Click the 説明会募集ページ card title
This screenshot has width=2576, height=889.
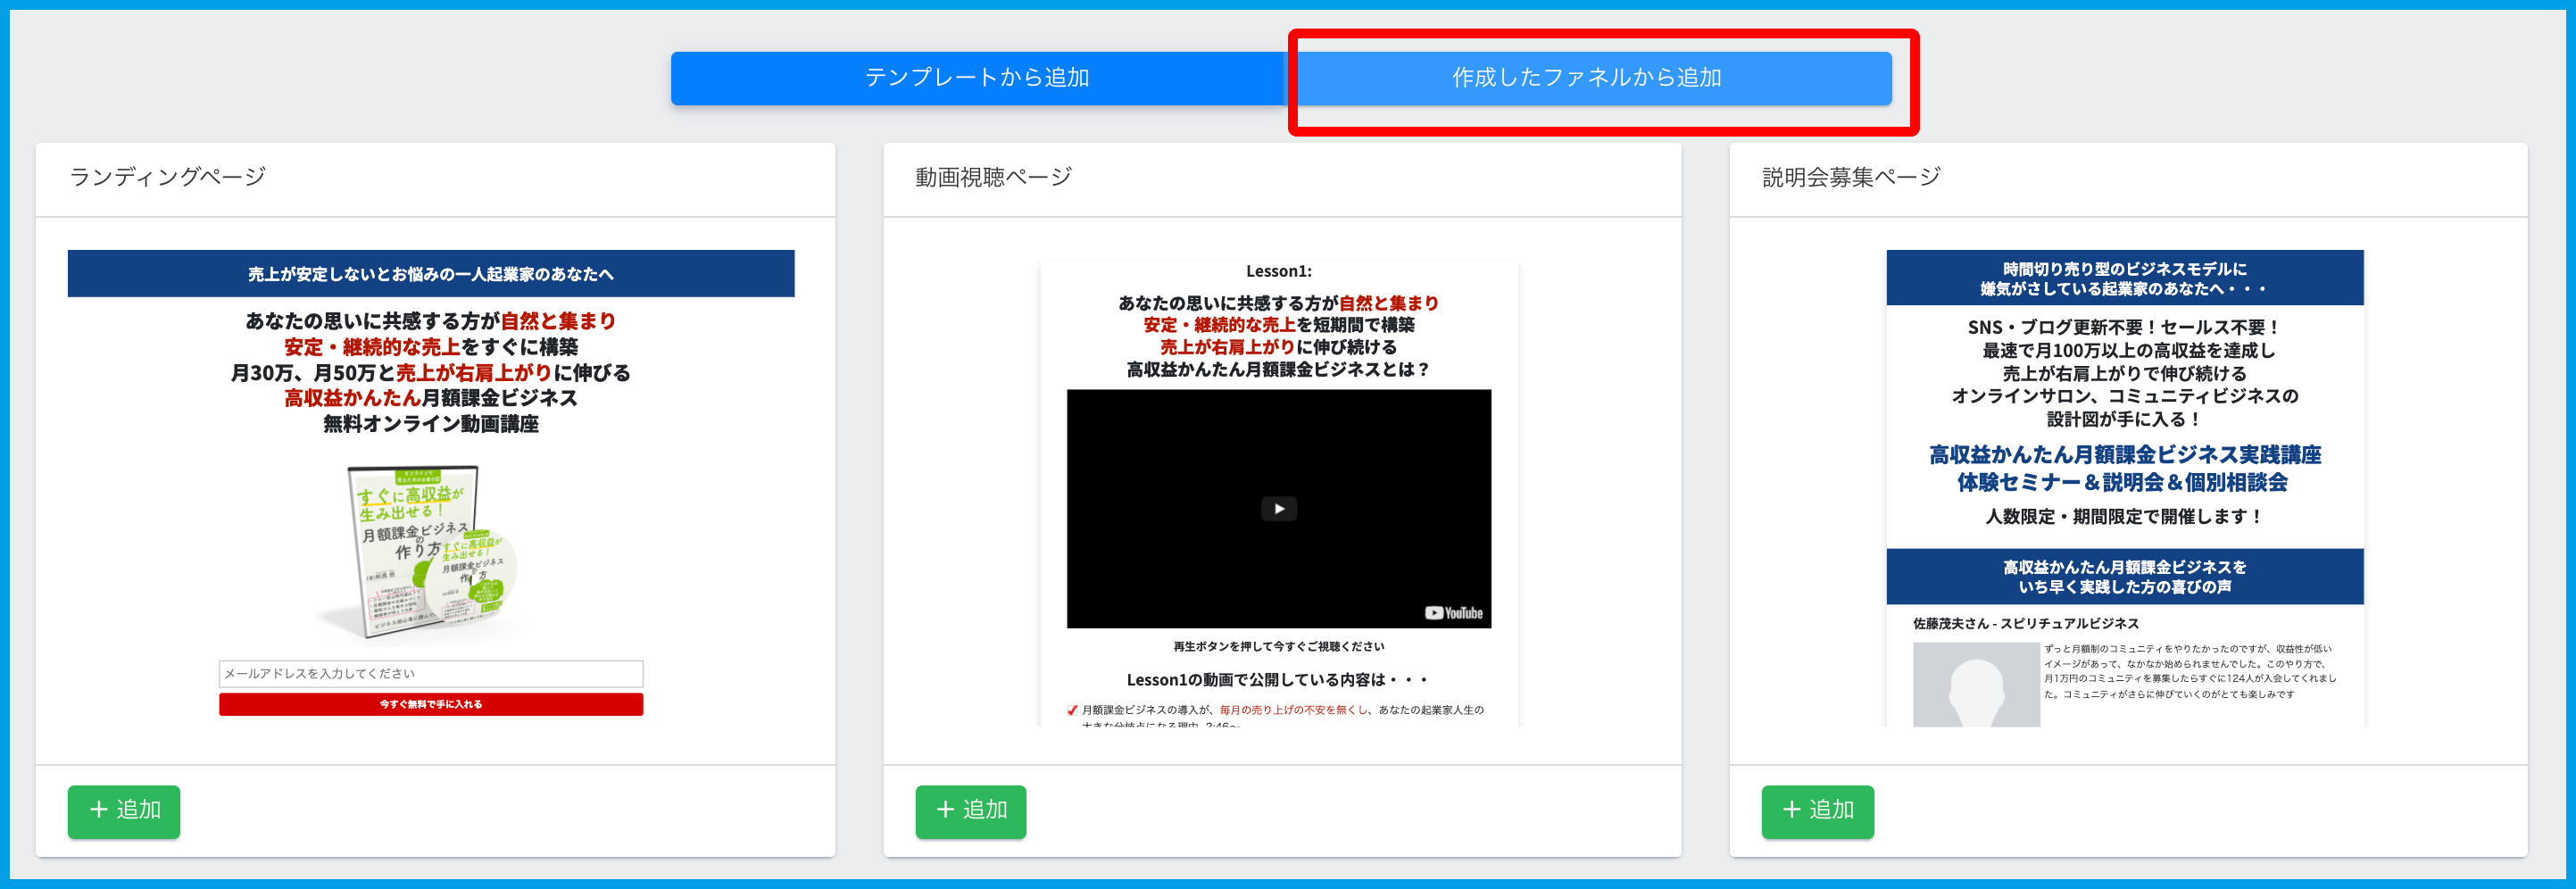(1850, 177)
